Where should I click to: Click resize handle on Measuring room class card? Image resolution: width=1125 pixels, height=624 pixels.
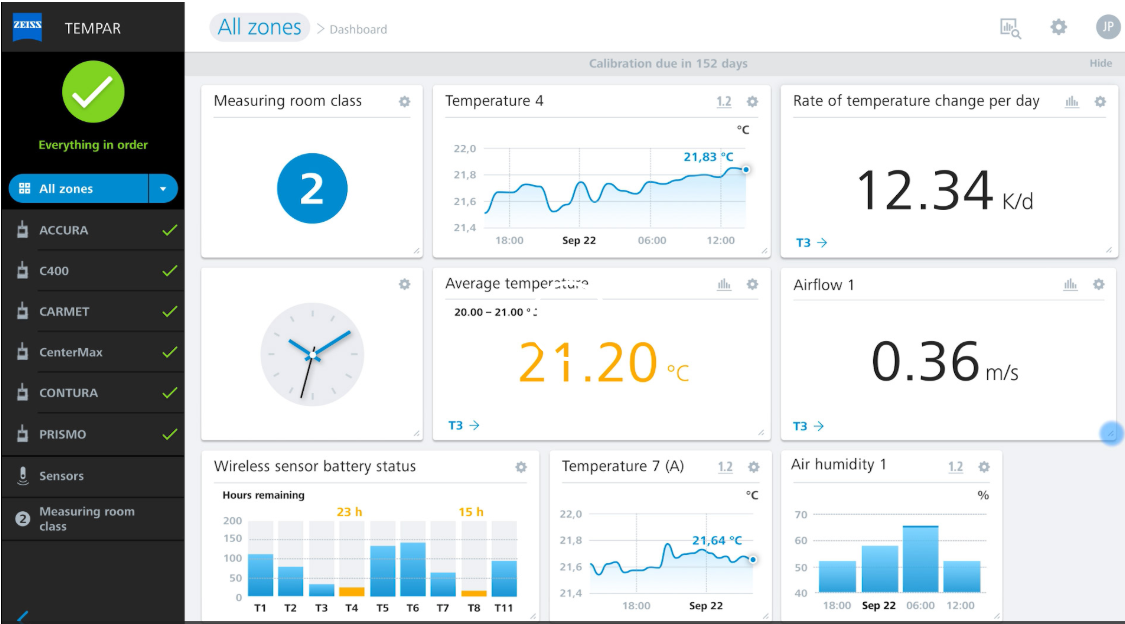tap(416, 250)
